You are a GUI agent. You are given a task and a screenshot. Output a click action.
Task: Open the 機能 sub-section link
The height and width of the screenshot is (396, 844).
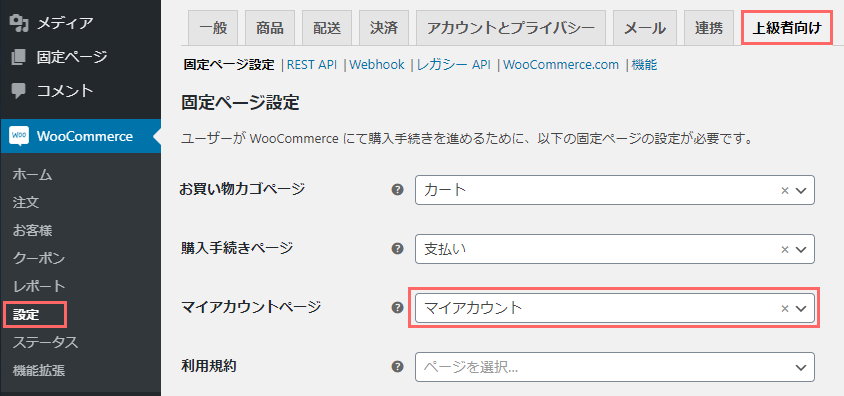pos(644,65)
